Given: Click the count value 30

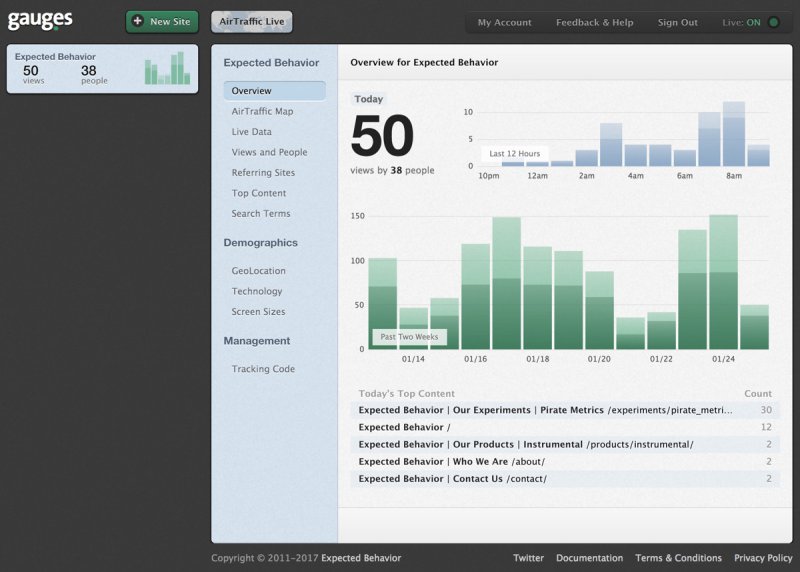Looking at the screenshot, I should [766, 410].
